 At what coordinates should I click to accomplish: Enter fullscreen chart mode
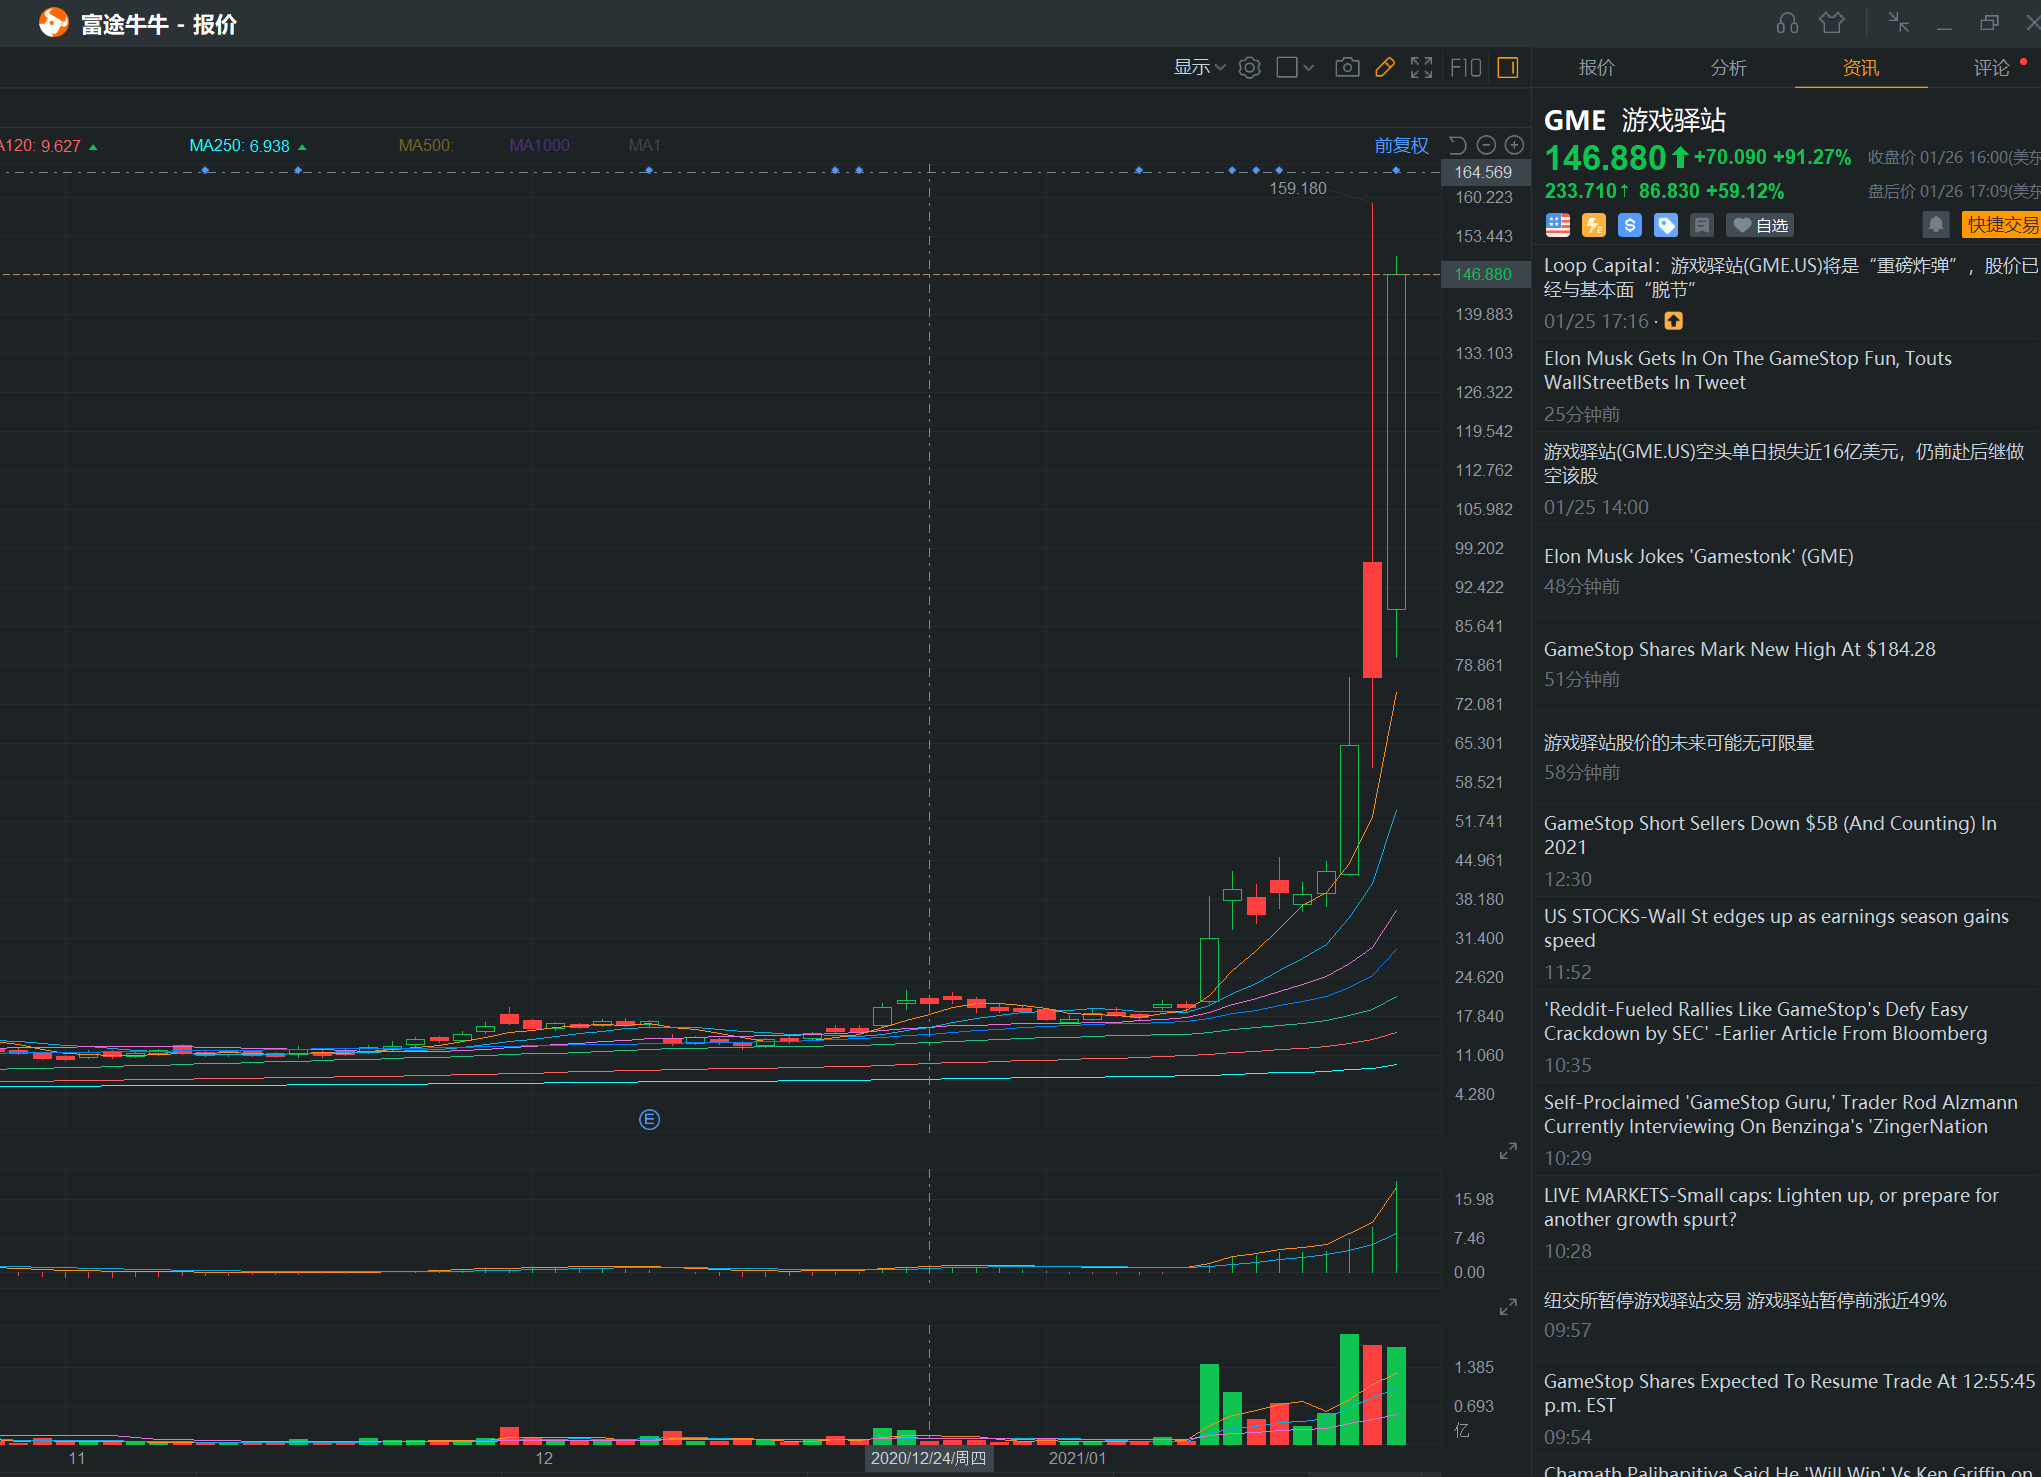tap(1421, 67)
